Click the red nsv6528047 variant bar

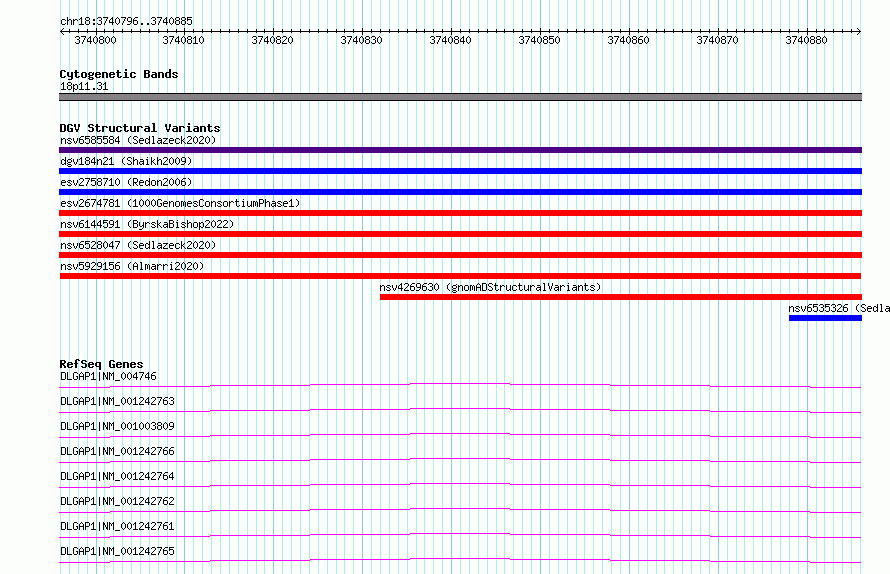pyautogui.click(x=460, y=255)
